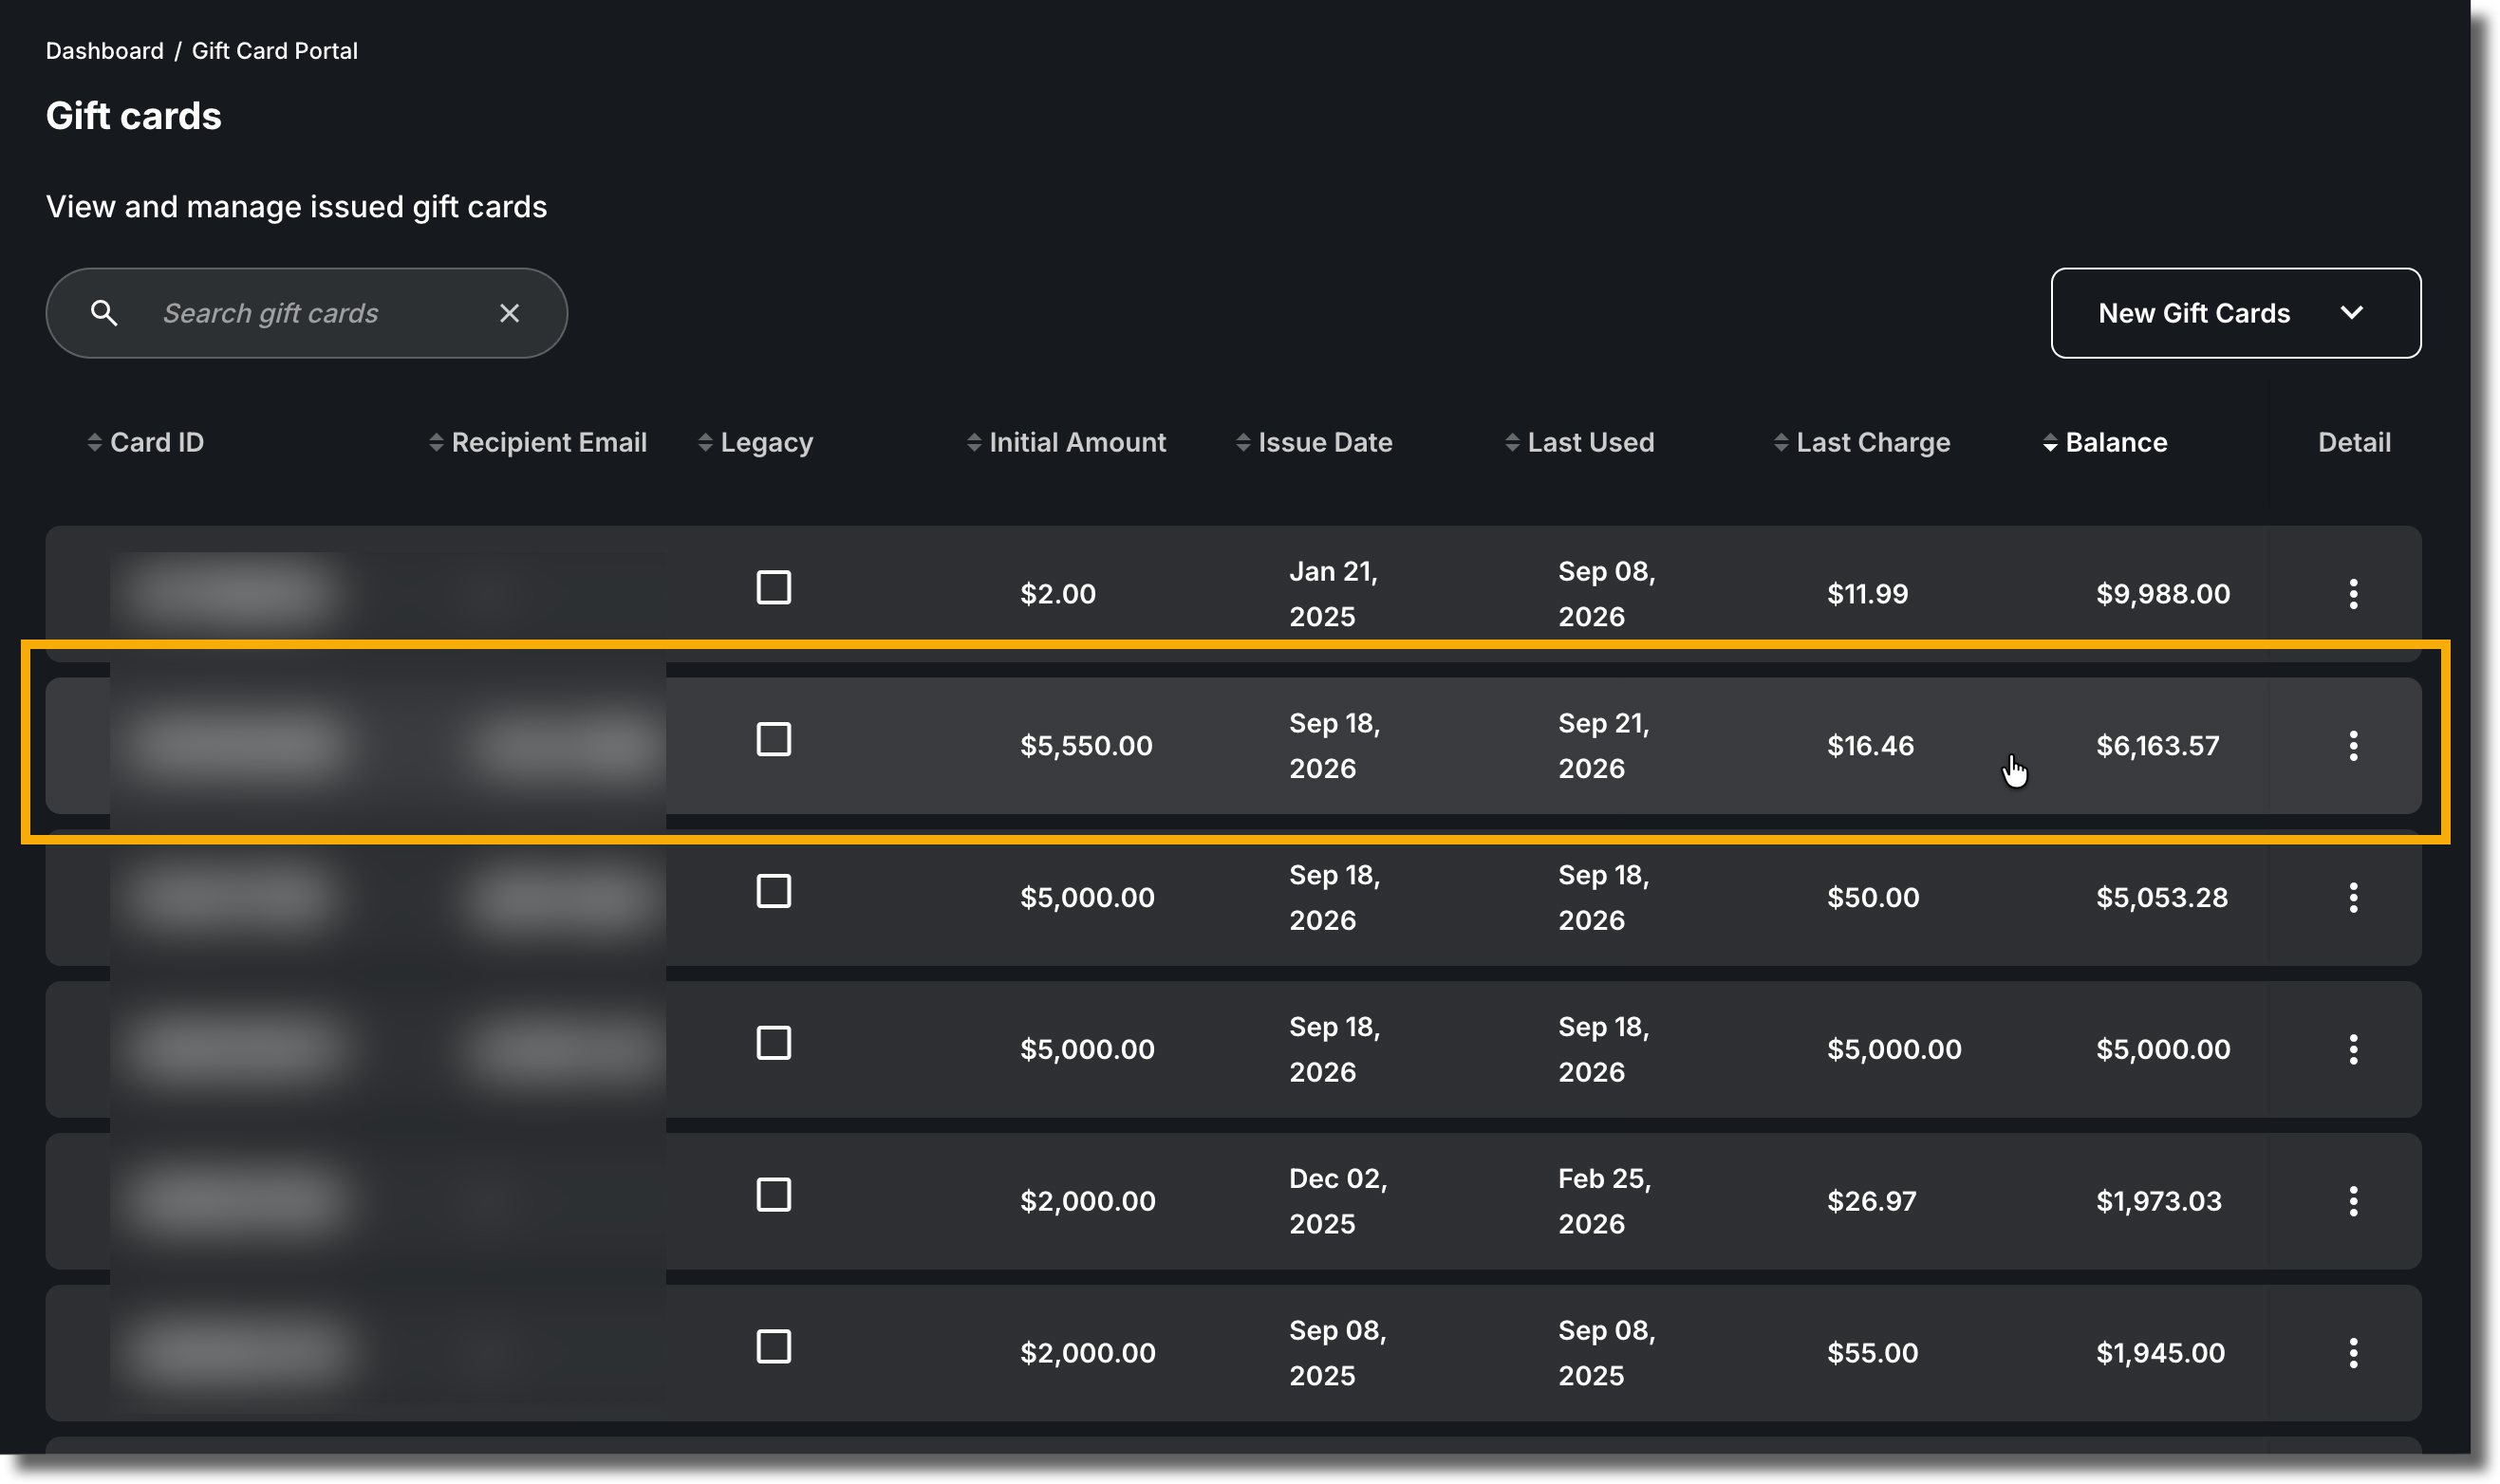Go to Dashboard breadcrumb
2500x1484 pixels.
pos(105,51)
